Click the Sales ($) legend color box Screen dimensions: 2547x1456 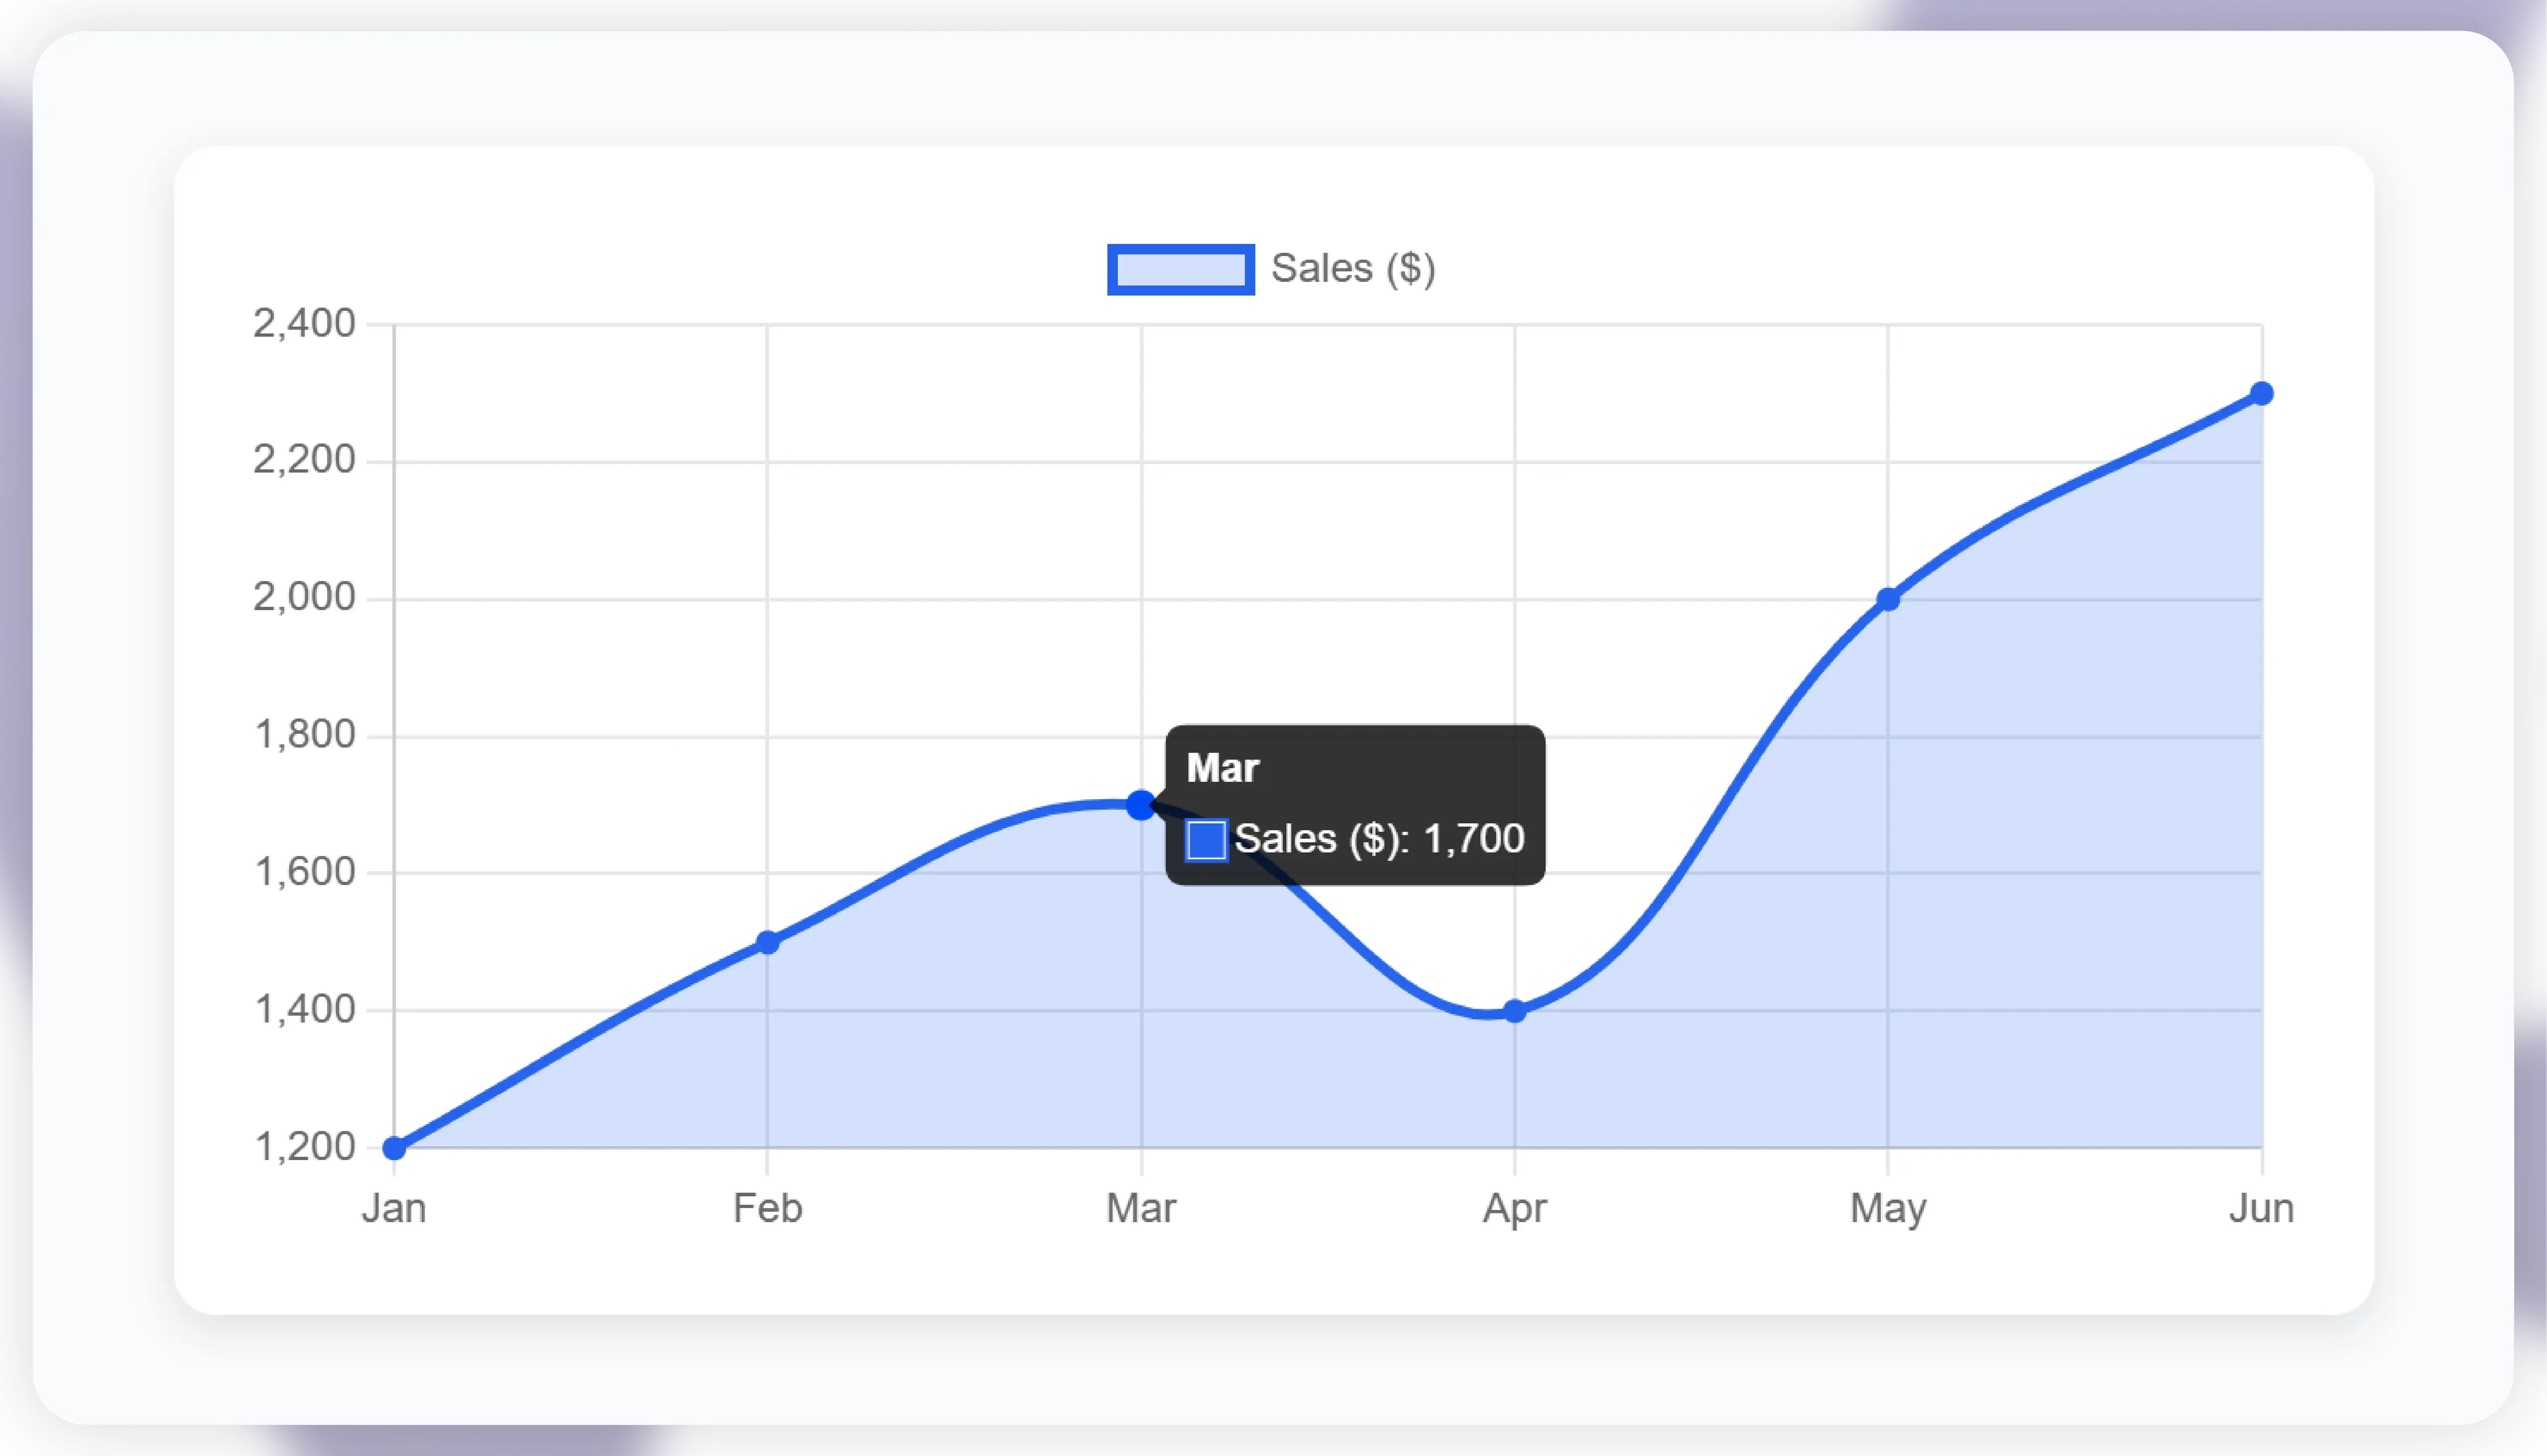click(1180, 269)
